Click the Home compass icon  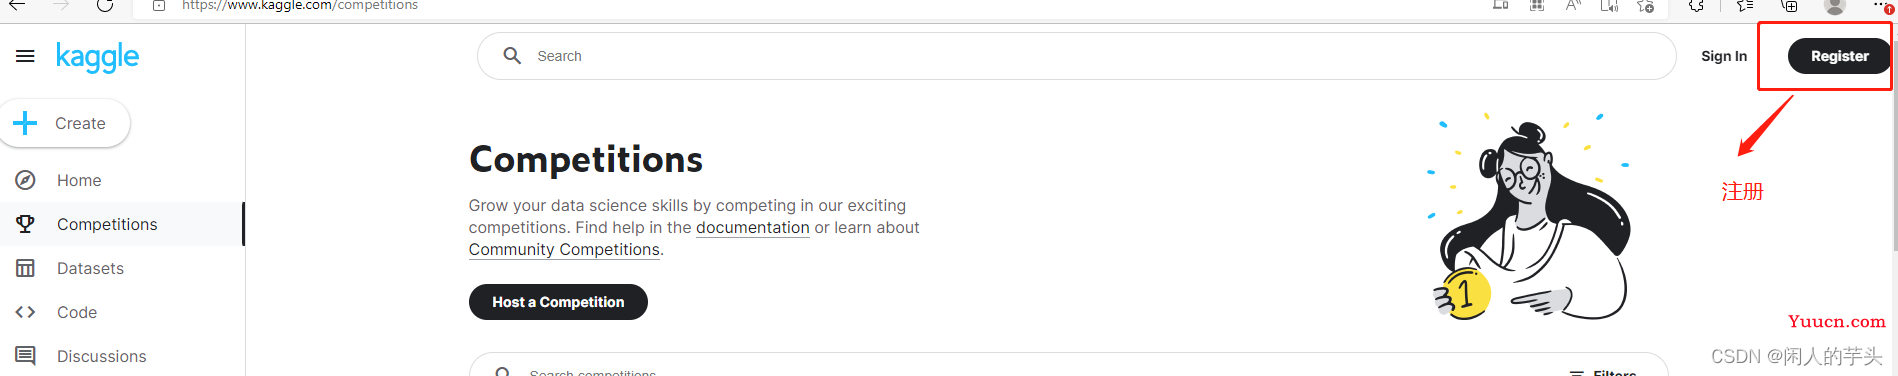[25, 180]
